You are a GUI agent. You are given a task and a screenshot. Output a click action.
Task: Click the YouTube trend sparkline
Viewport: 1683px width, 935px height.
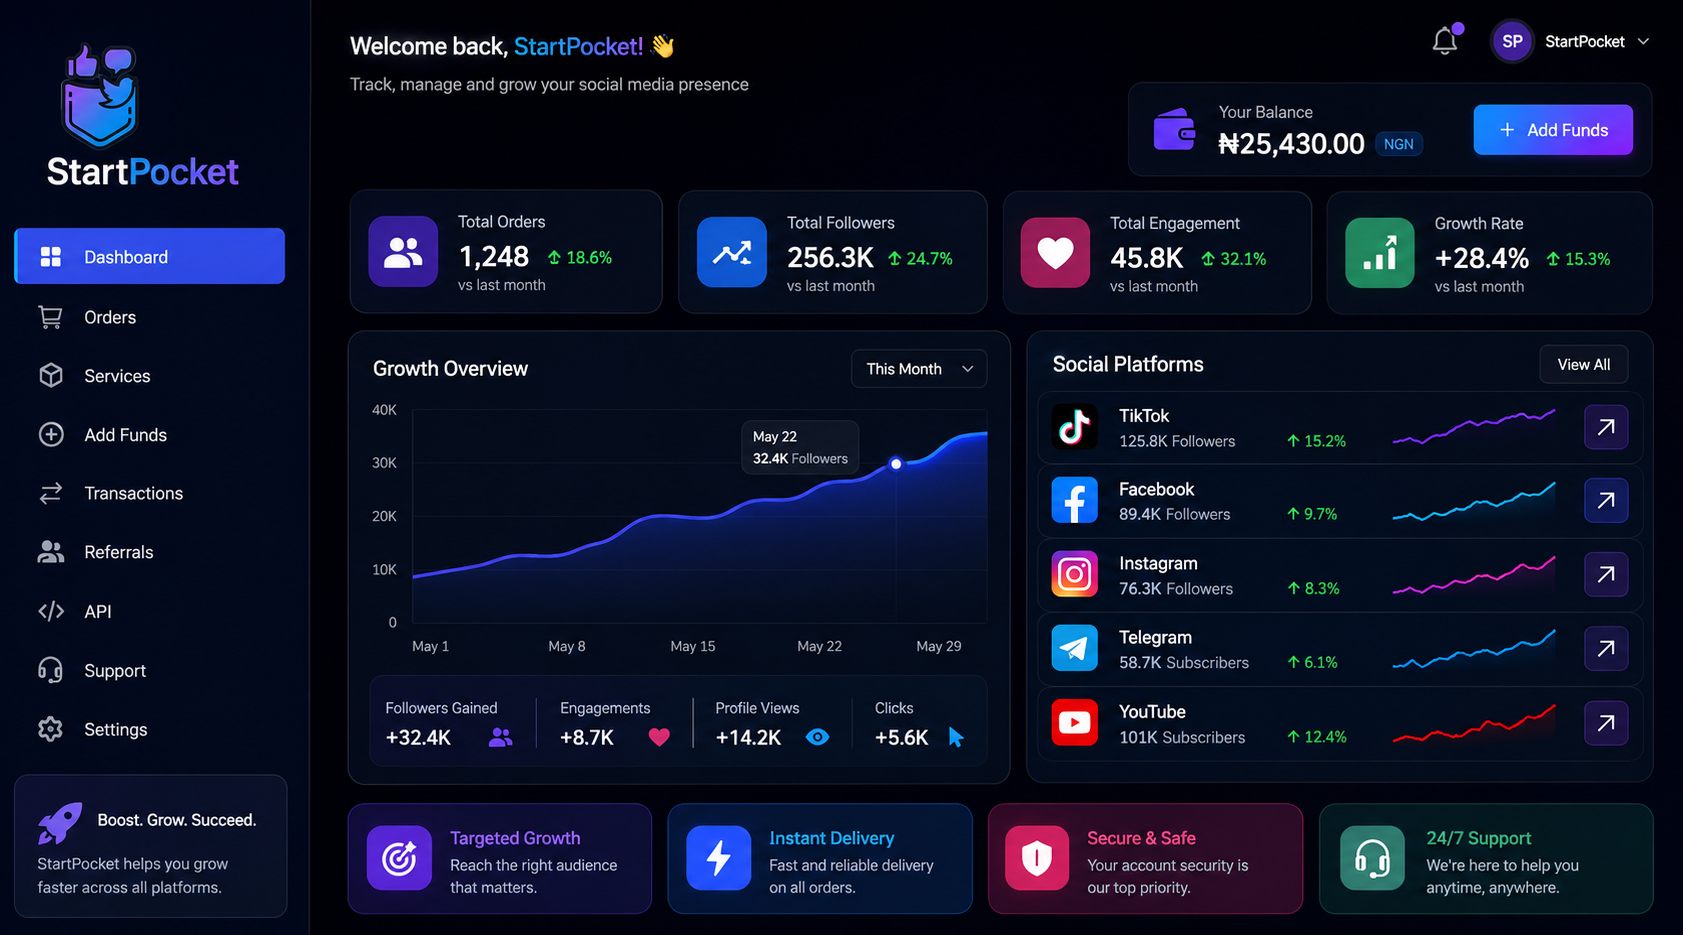1474,723
